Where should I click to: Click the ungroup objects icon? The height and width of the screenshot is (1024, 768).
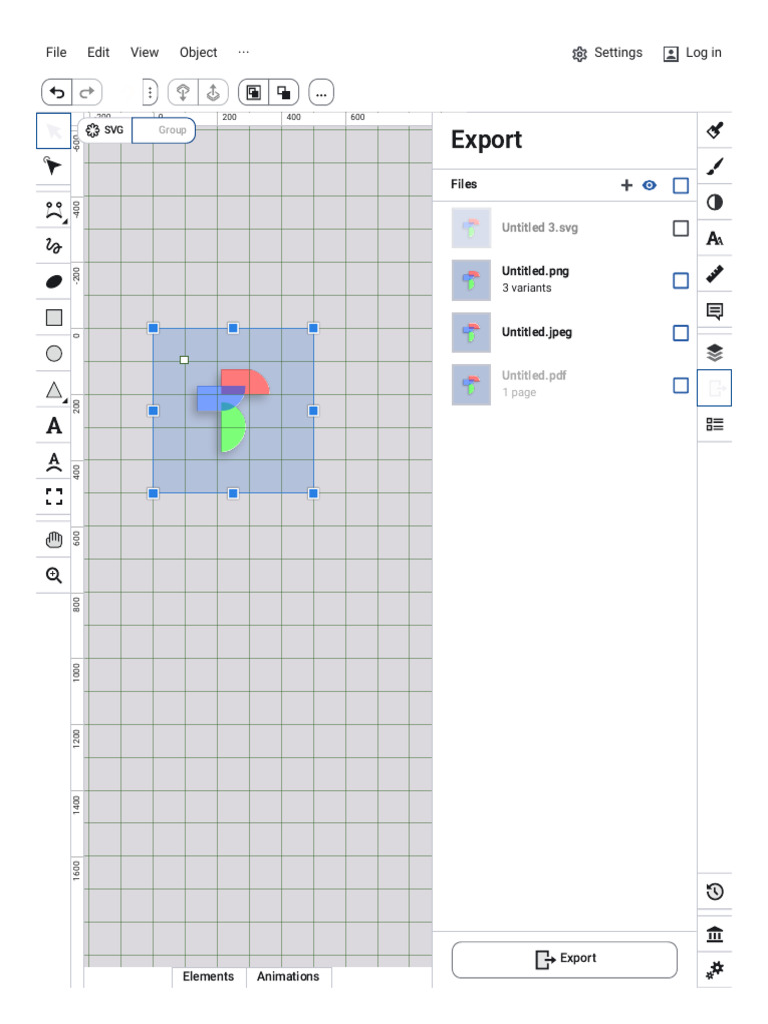(x=283, y=93)
